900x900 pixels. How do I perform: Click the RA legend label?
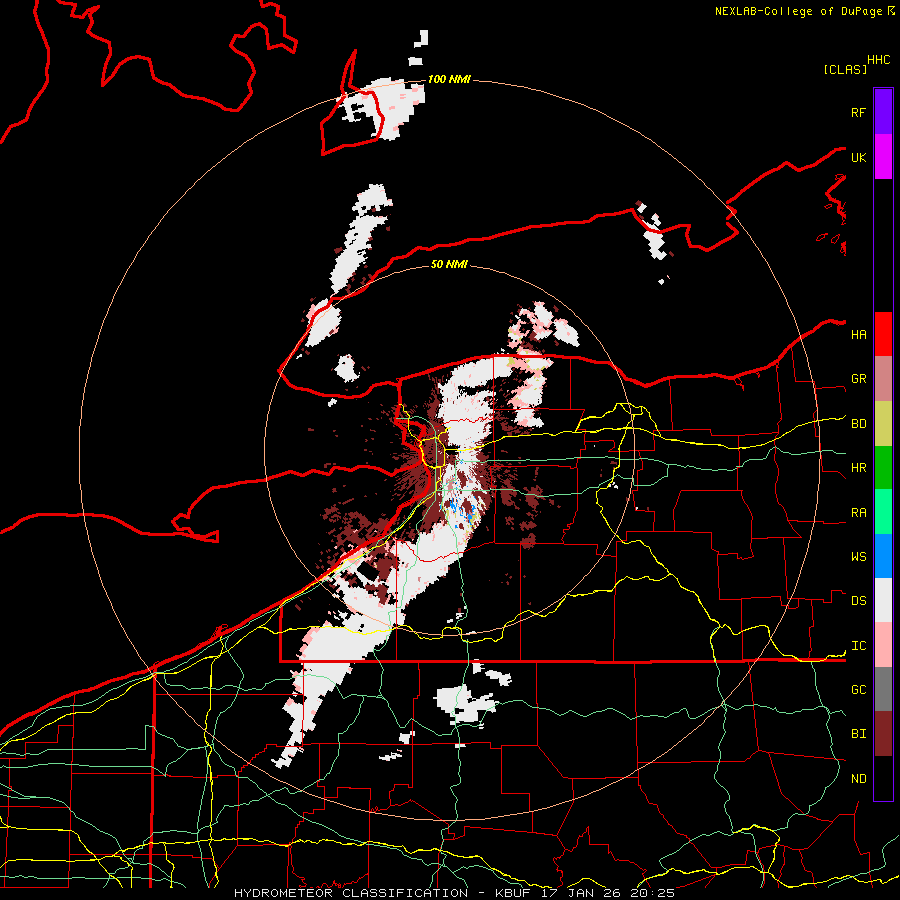click(858, 513)
